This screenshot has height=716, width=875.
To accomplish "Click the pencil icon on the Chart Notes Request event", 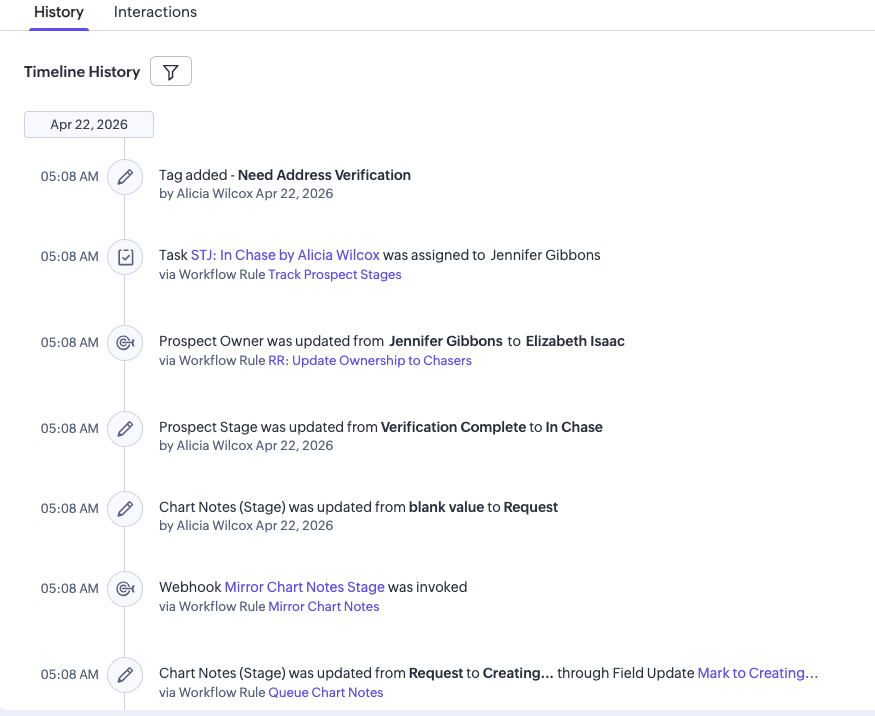I will (125, 508).
